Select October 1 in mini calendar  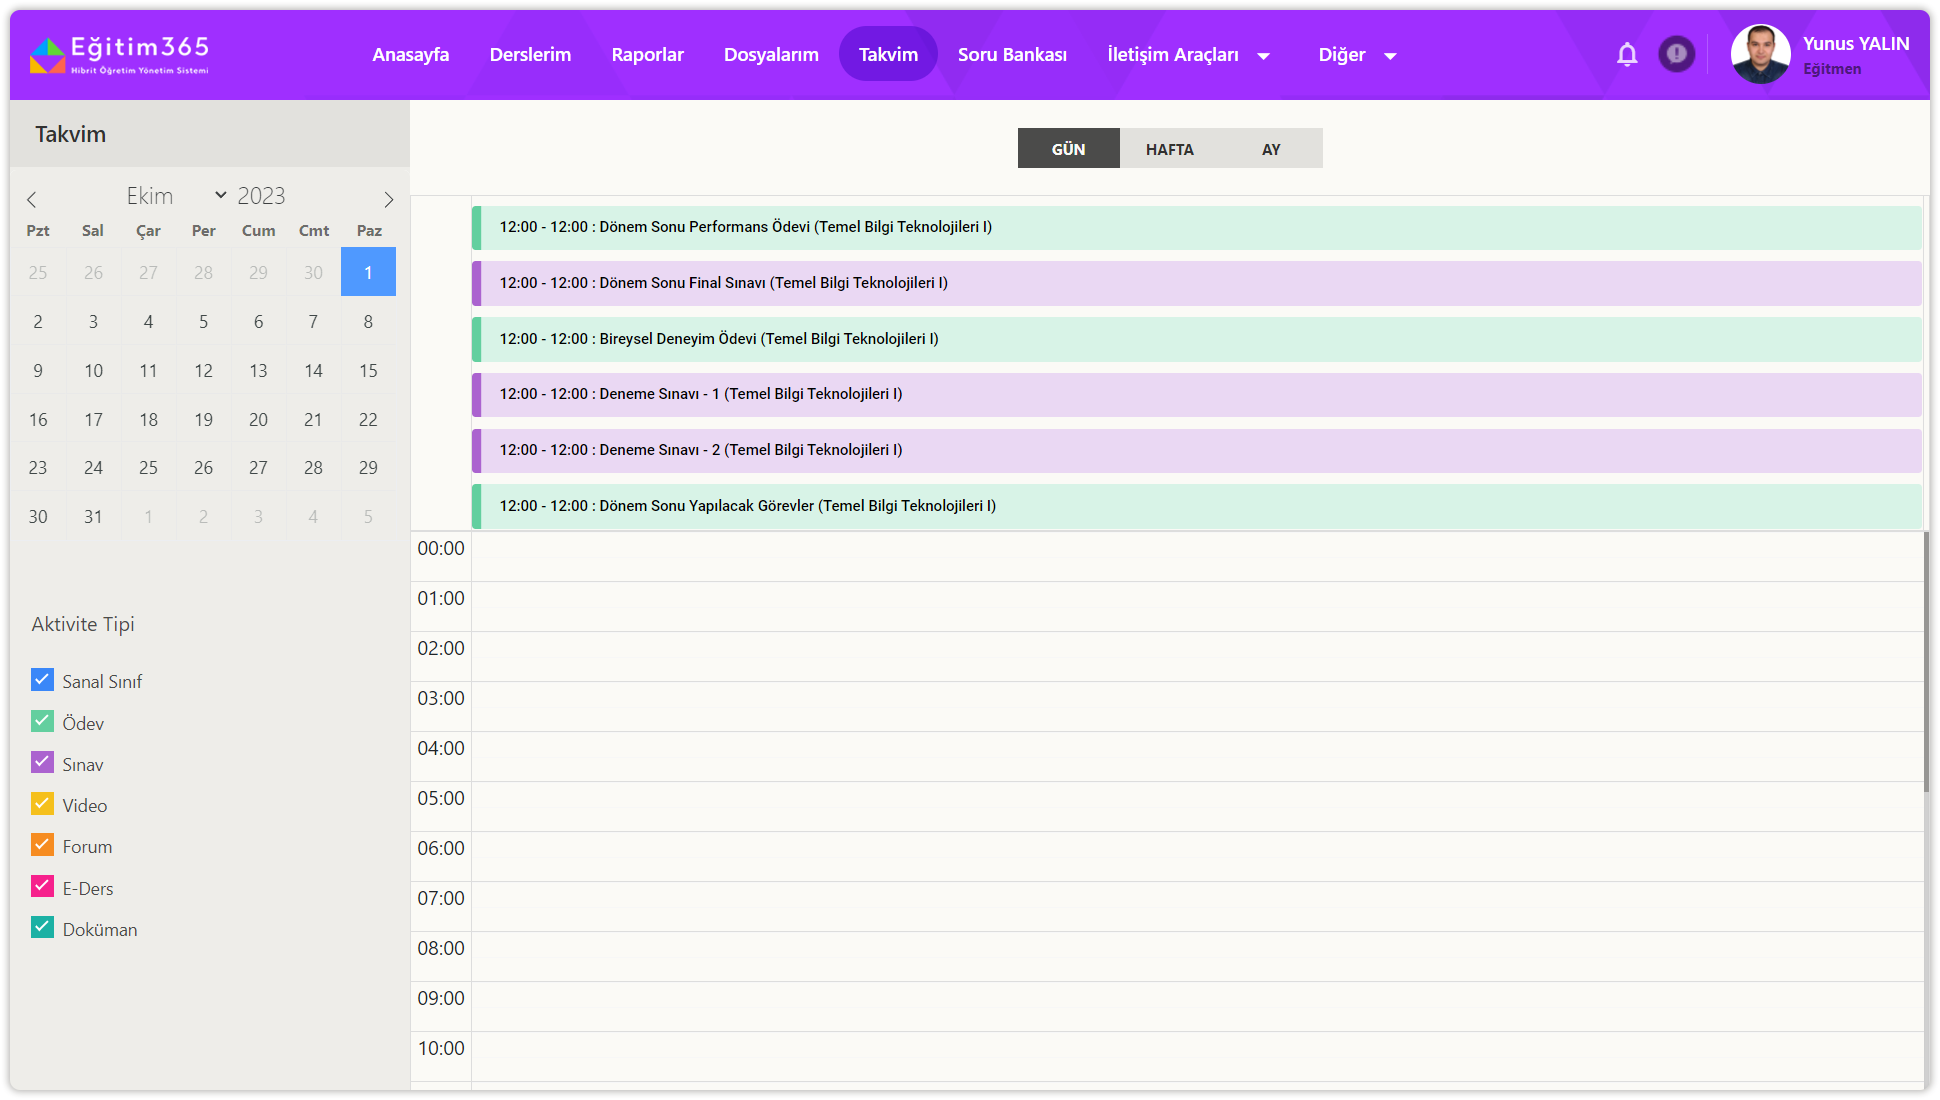click(x=368, y=272)
